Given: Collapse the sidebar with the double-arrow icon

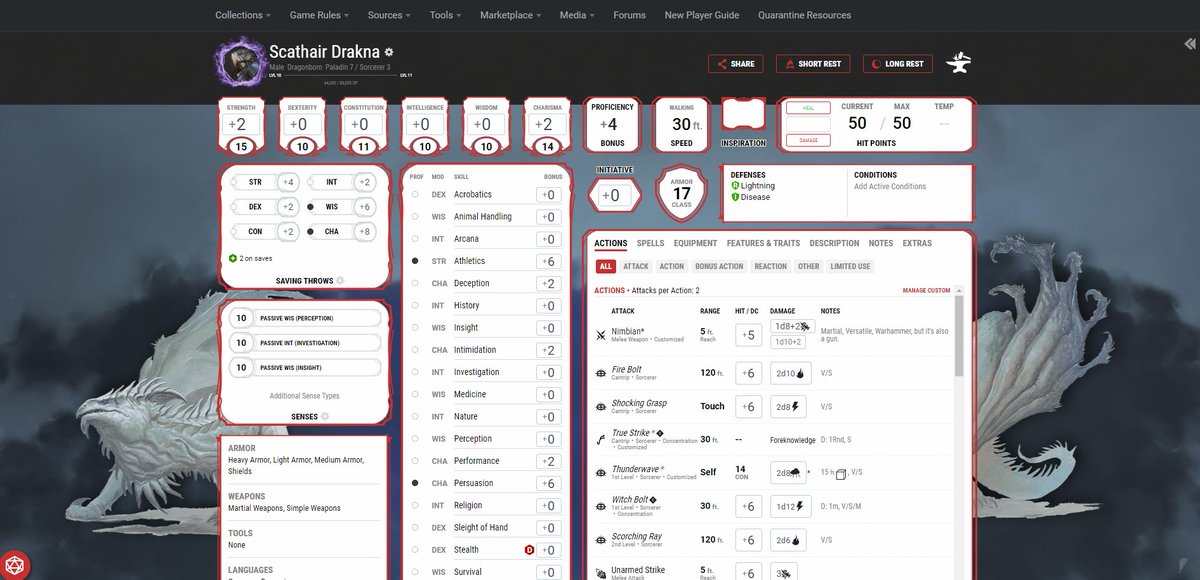Looking at the screenshot, I should (1189, 44).
